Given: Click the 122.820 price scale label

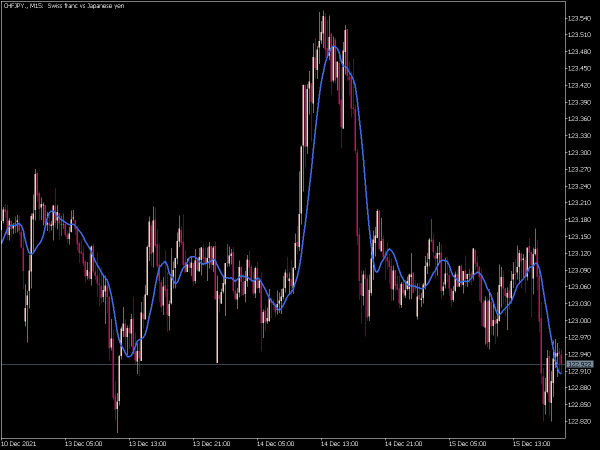Looking at the screenshot, I should click(x=579, y=421).
